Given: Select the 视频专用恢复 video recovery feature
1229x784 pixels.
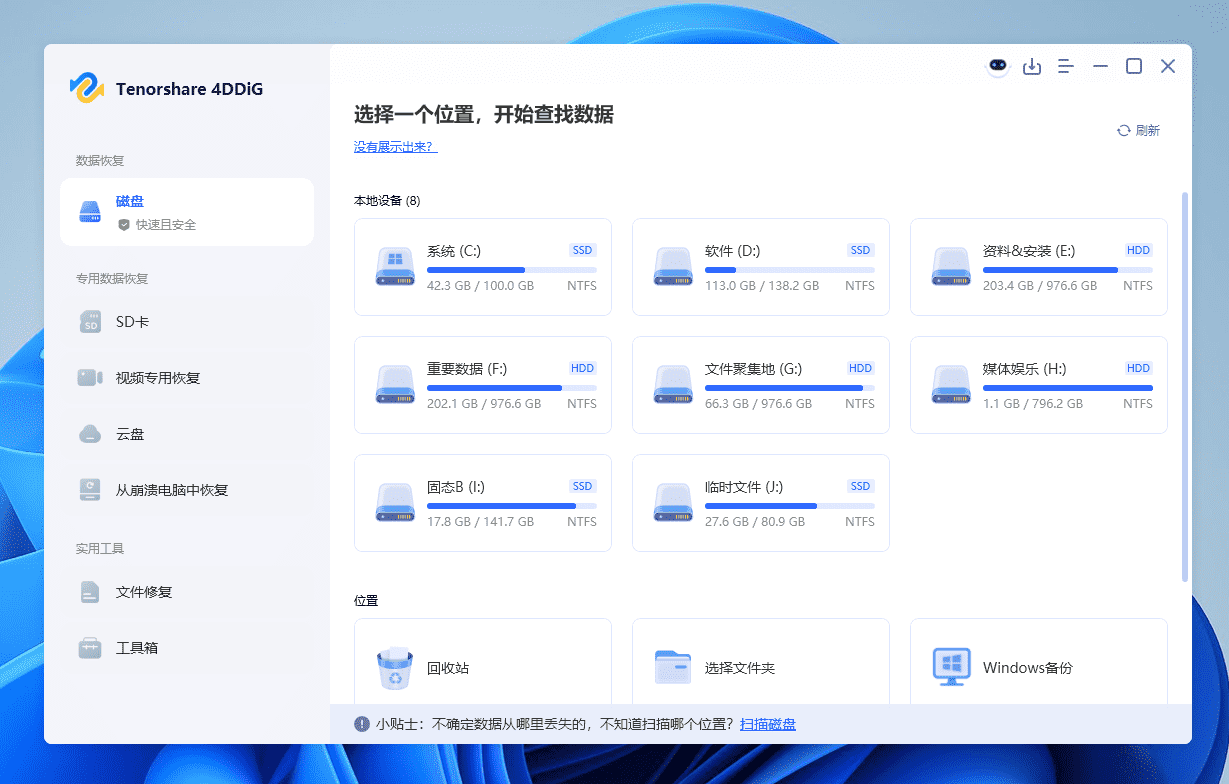Looking at the screenshot, I should 143,377.
